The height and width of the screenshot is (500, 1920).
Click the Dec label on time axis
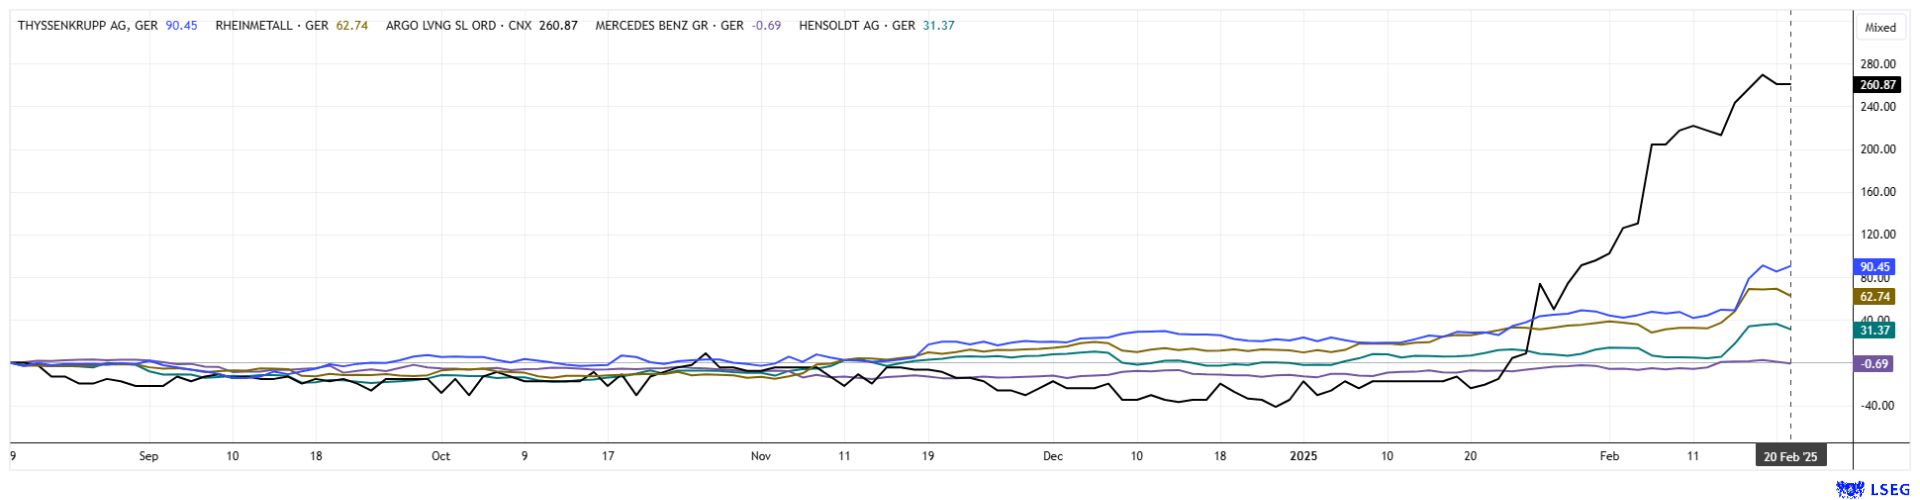[1053, 457]
